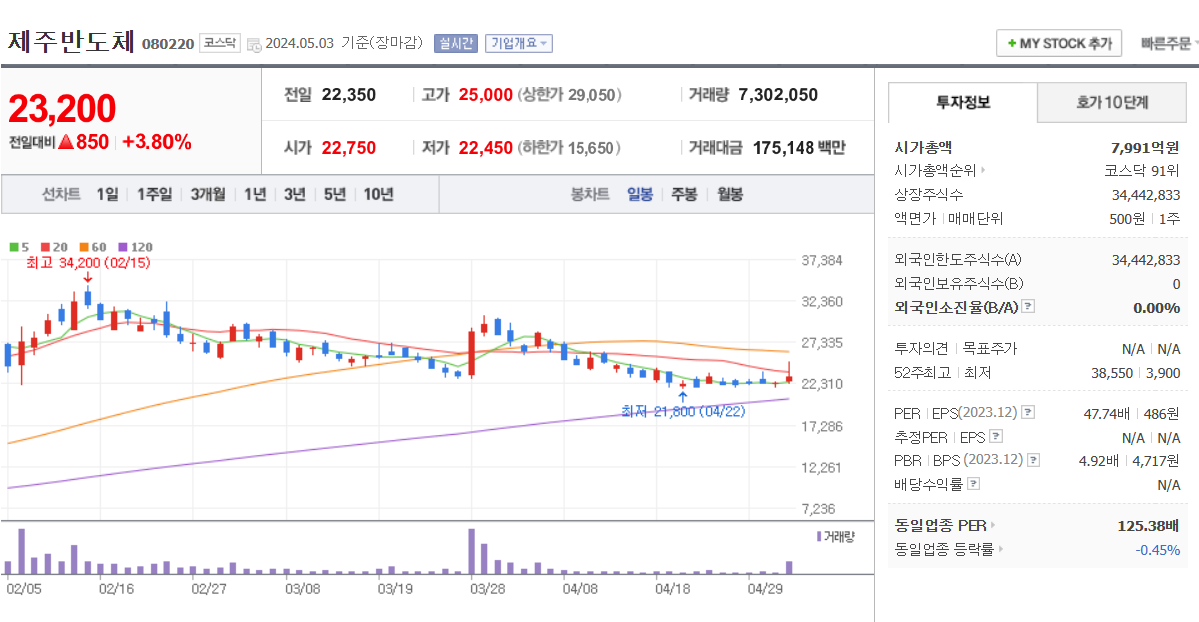Image resolution: width=1199 pixels, height=622 pixels.
Task: Click the orange 60-day moving average legend swatch
Action: (x=84, y=247)
